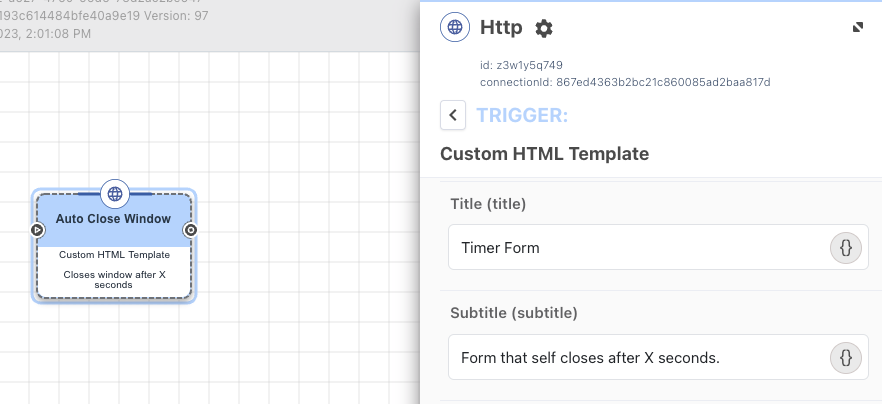Click the TRIGGER: breadcrumb label
The height and width of the screenshot is (404, 882).
coord(522,115)
